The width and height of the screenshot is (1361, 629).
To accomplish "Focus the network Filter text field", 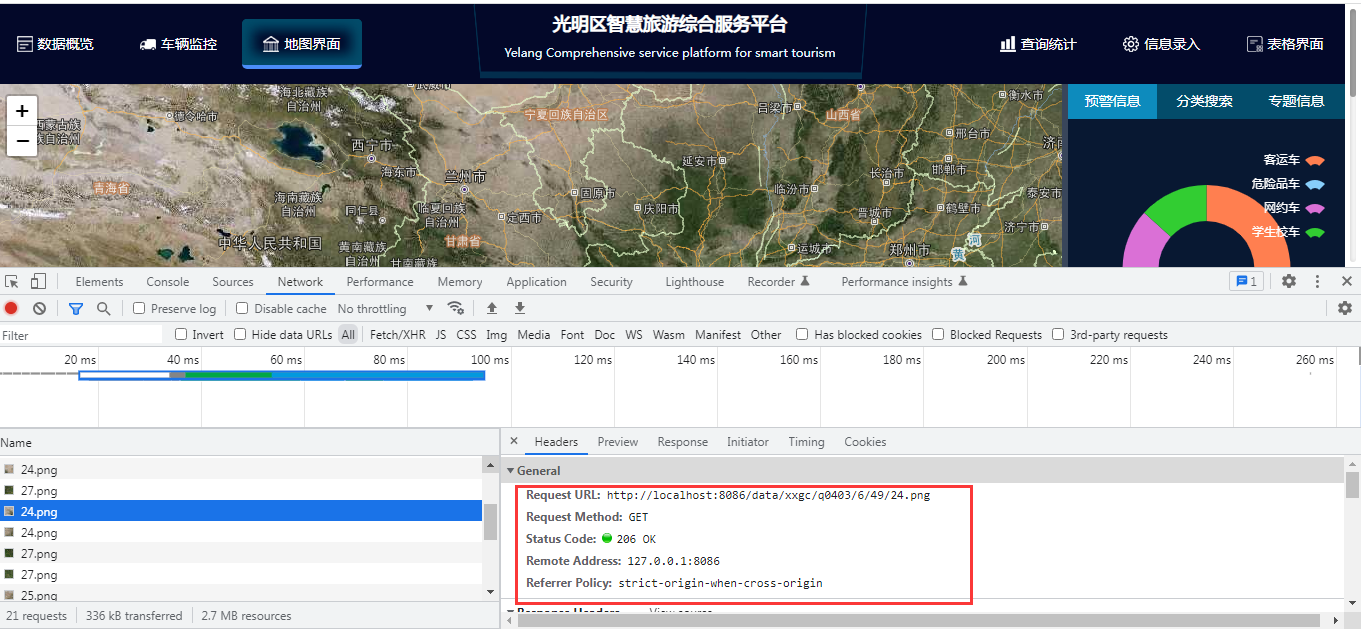I will (x=81, y=335).
